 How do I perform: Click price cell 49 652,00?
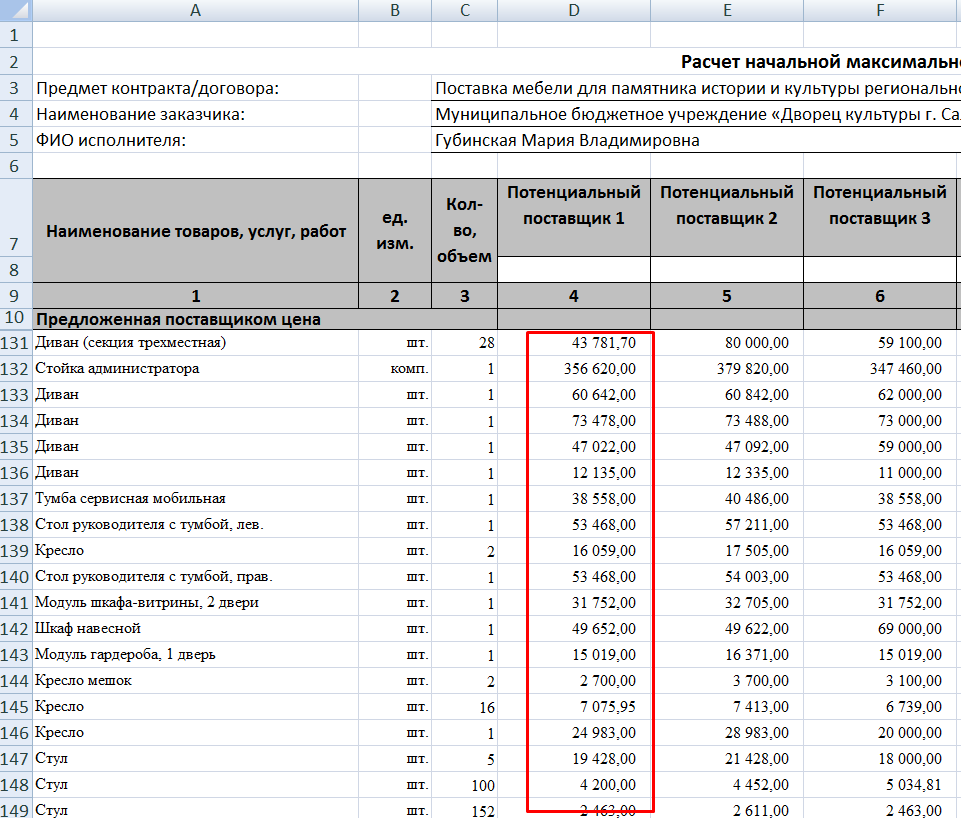tap(574, 629)
